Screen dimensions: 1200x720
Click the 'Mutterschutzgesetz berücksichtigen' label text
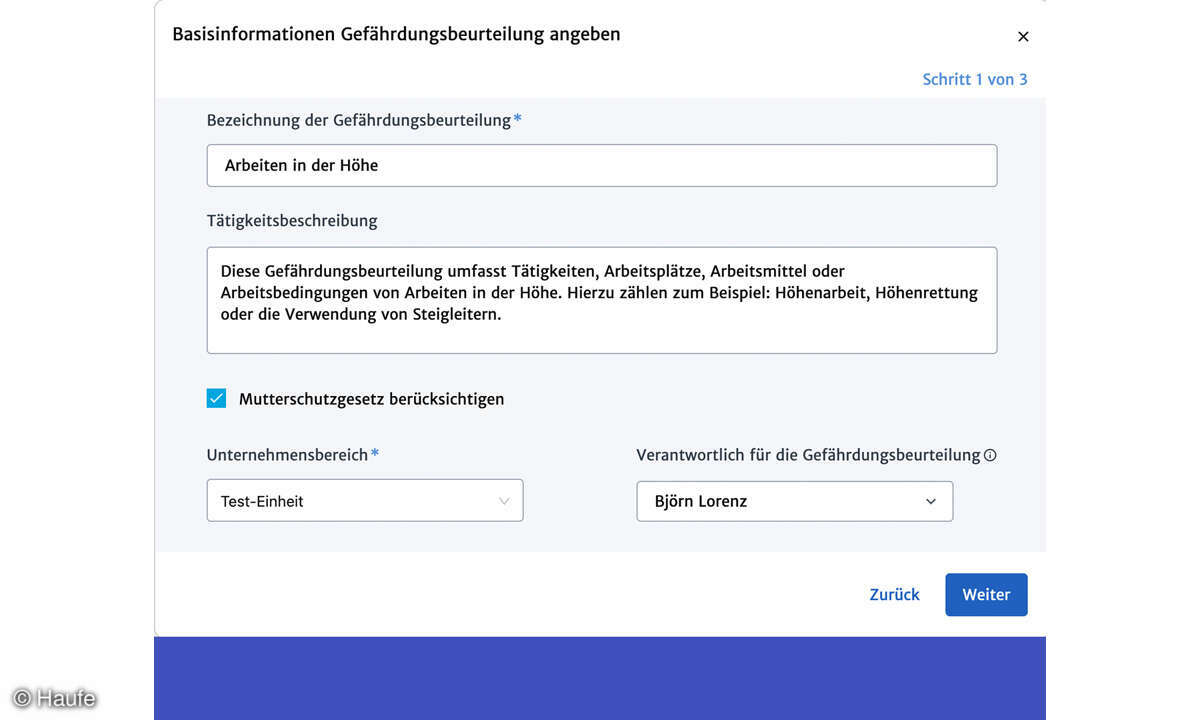[371, 399]
